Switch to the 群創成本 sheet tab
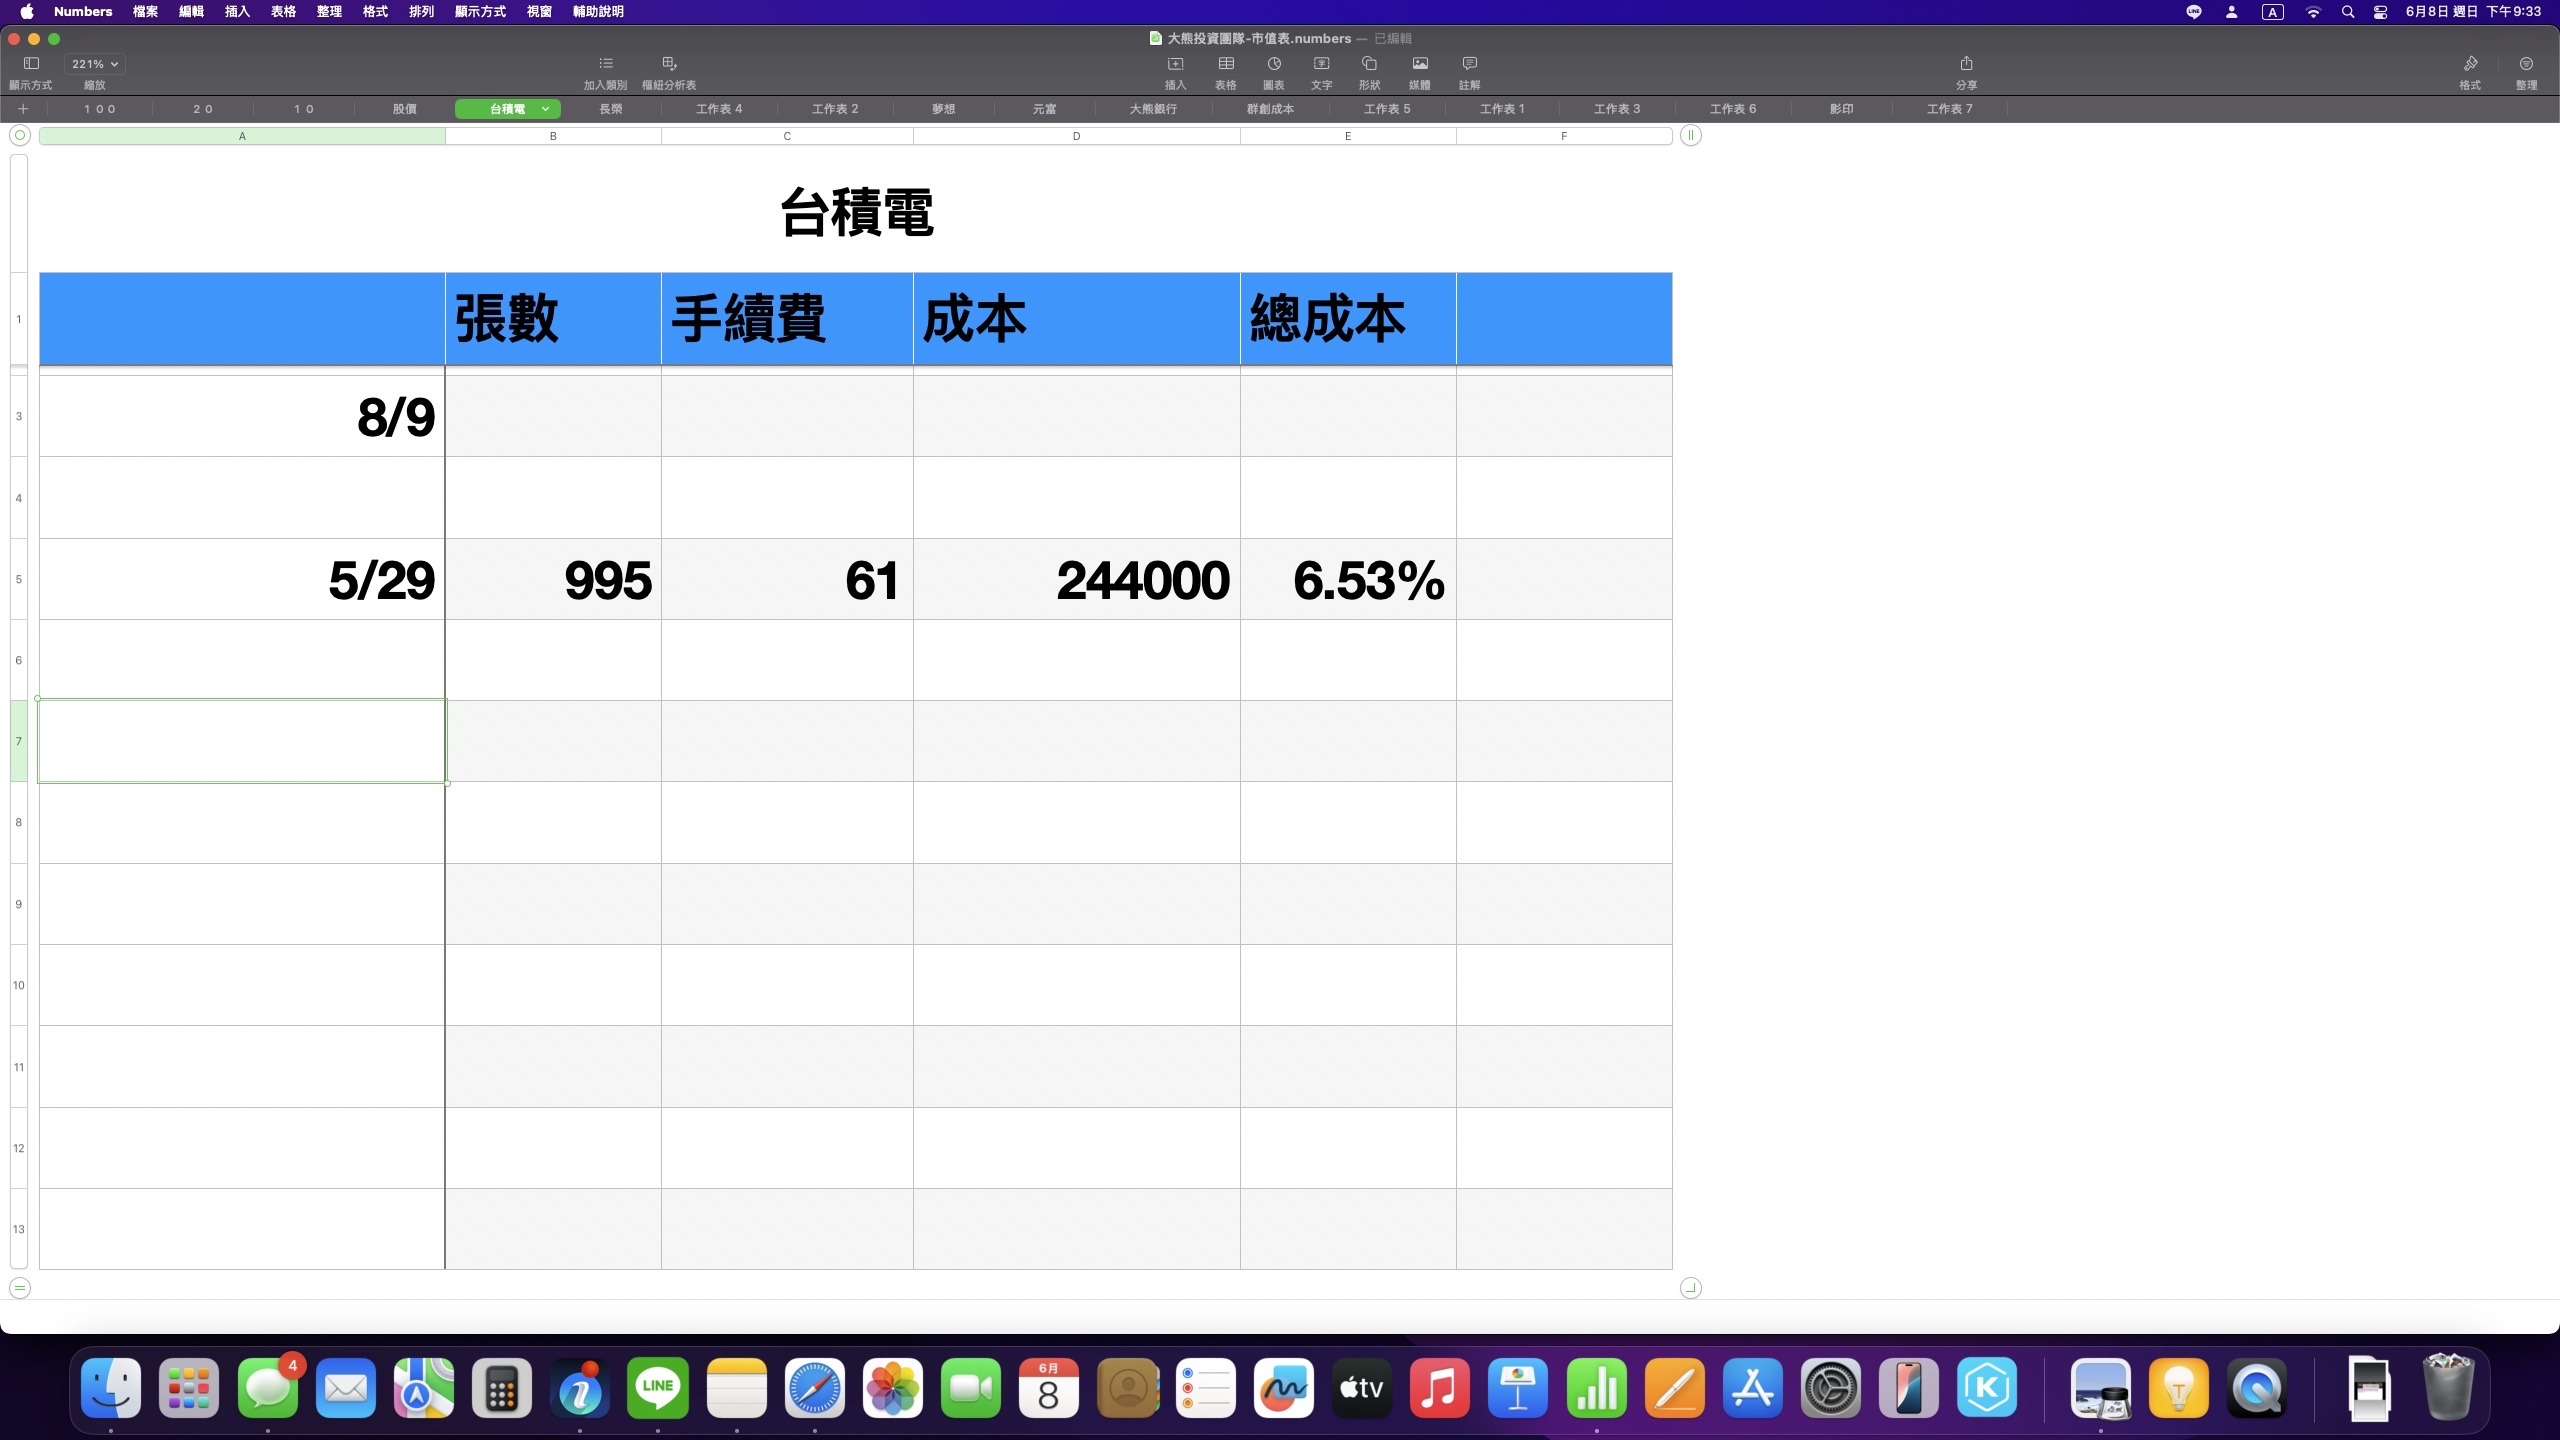The image size is (2560, 1440). pos(1270,108)
